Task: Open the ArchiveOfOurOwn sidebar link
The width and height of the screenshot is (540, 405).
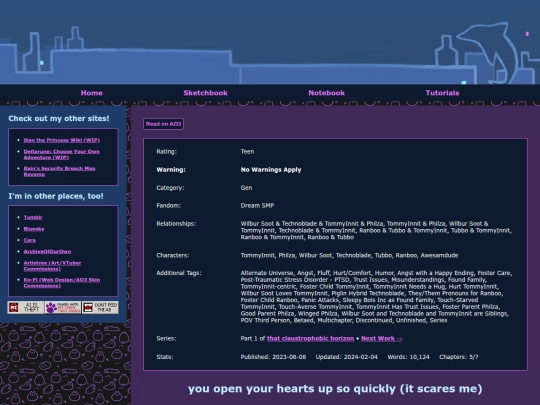Action: click(x=47, y=251)
